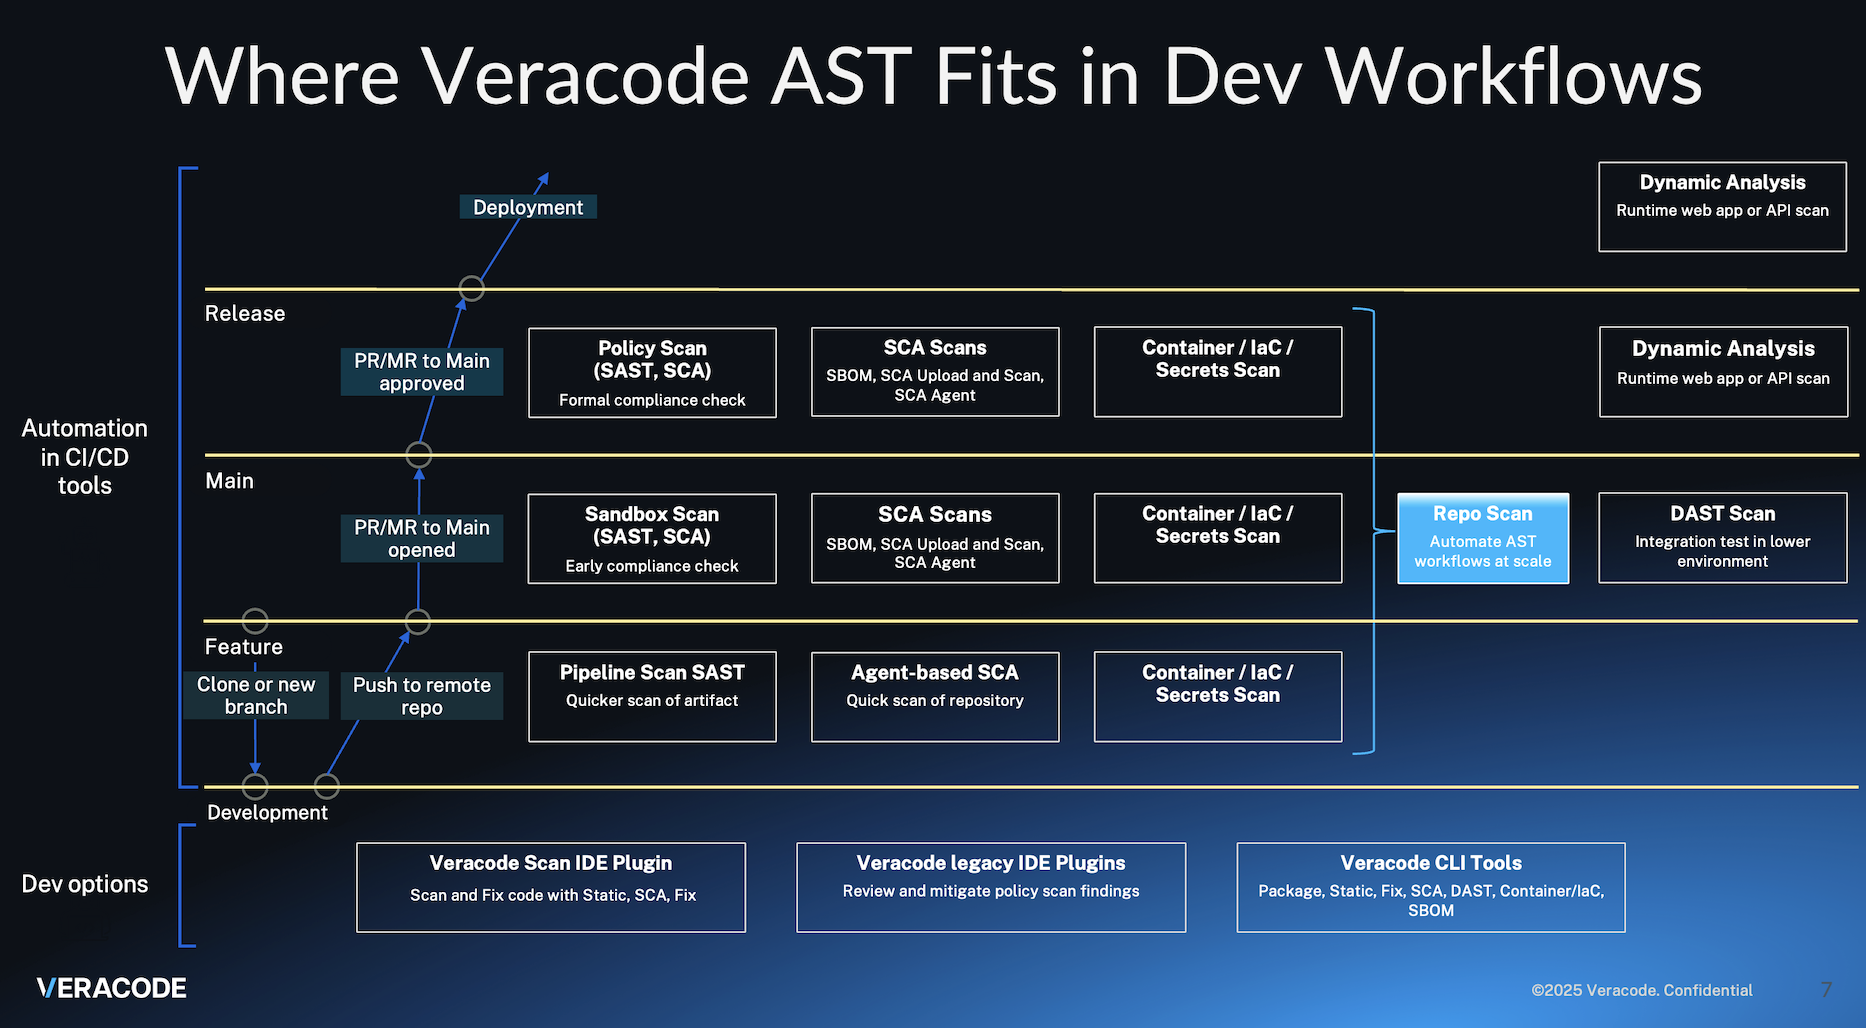Image resolution: width=1866 pixels, height=1028 pixels.
Task: Click the "PR/MR to Main approved" label
Action: 422,372
